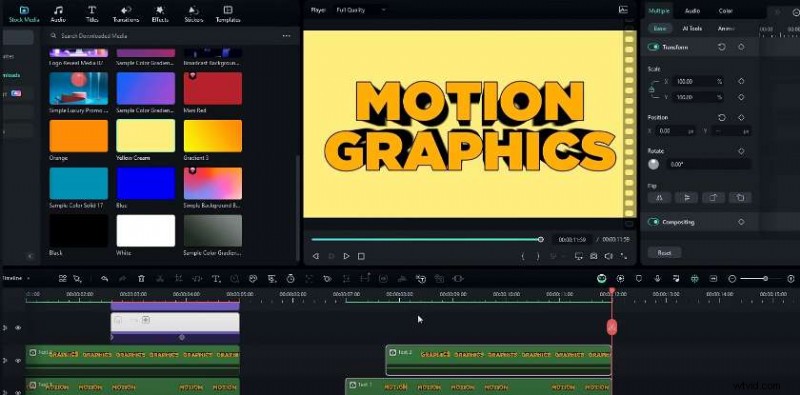Add keyframe for Scale X
Image resolution: width=800 pixels, height=395 pixels.
741,81
